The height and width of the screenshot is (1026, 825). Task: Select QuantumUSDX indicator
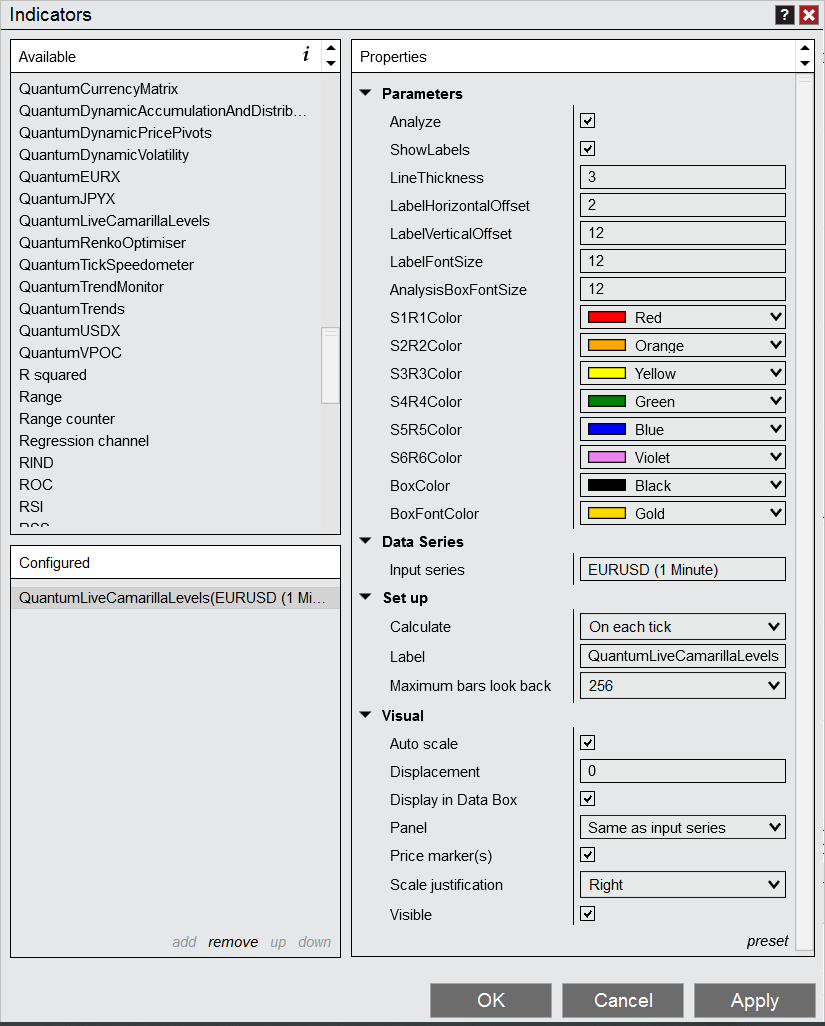[69, 331]
